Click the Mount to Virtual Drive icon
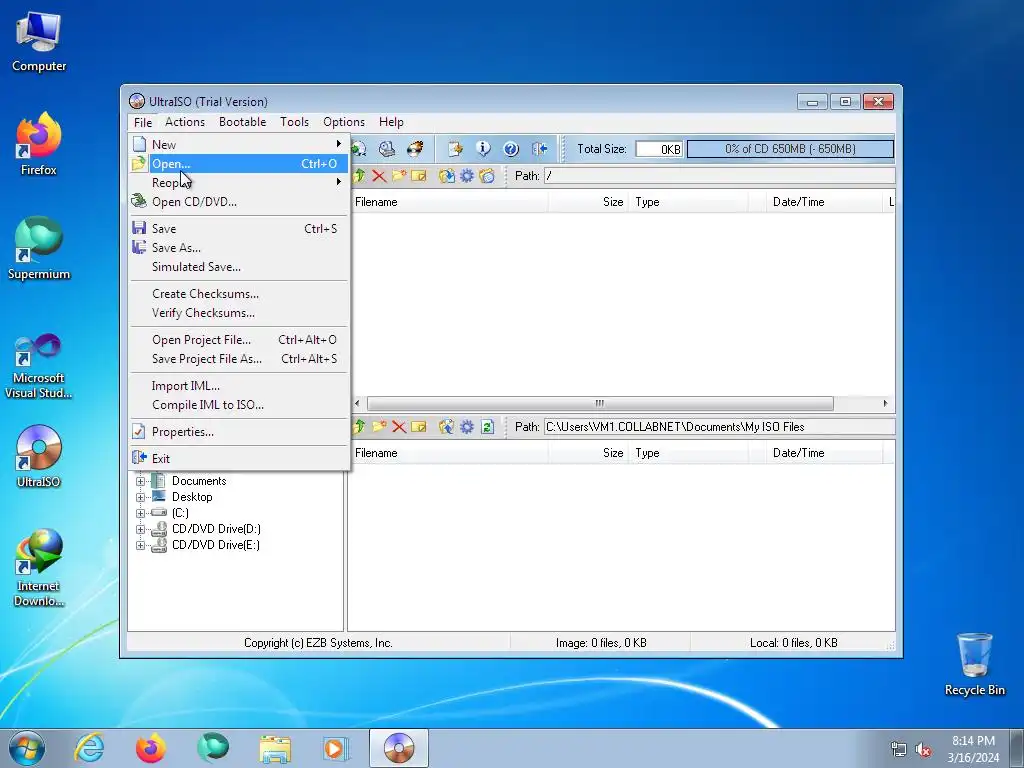 point(387,149)
